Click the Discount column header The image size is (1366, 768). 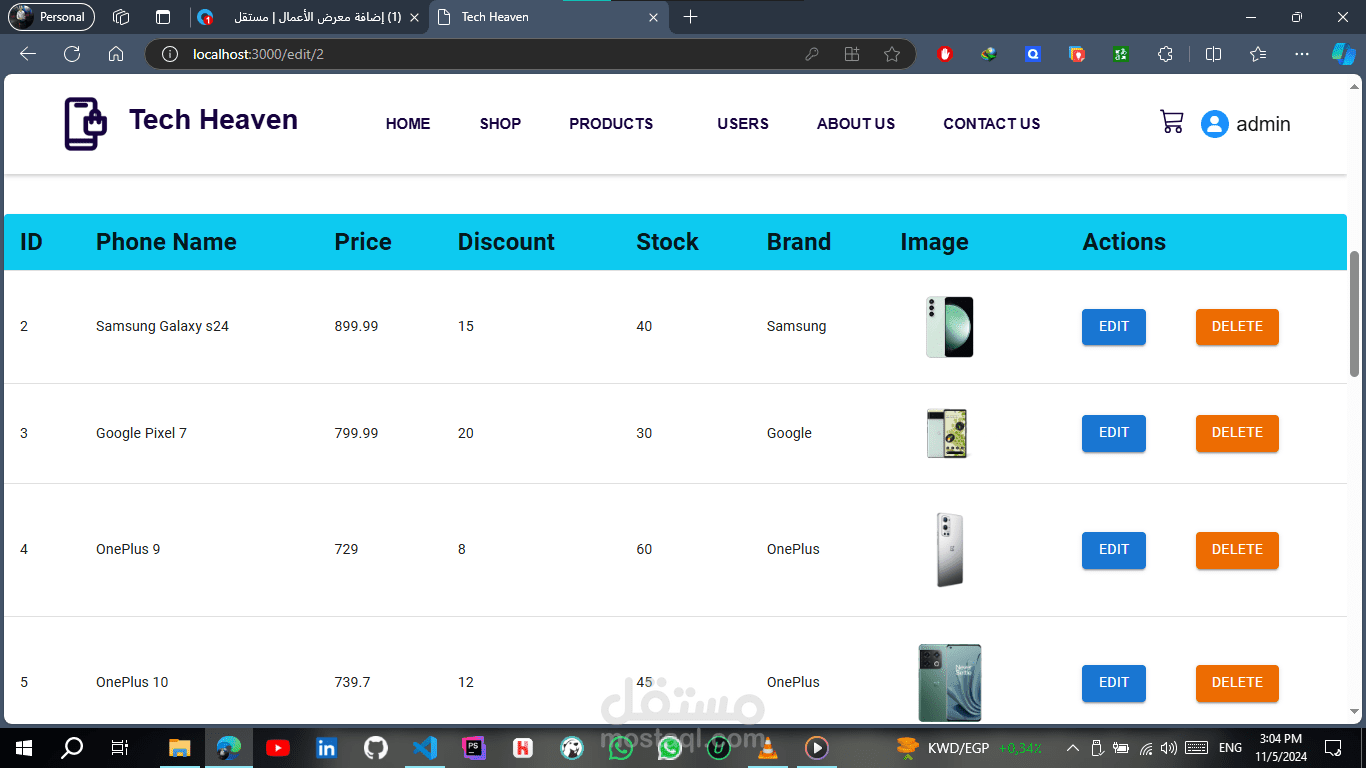tap(506, 242)
